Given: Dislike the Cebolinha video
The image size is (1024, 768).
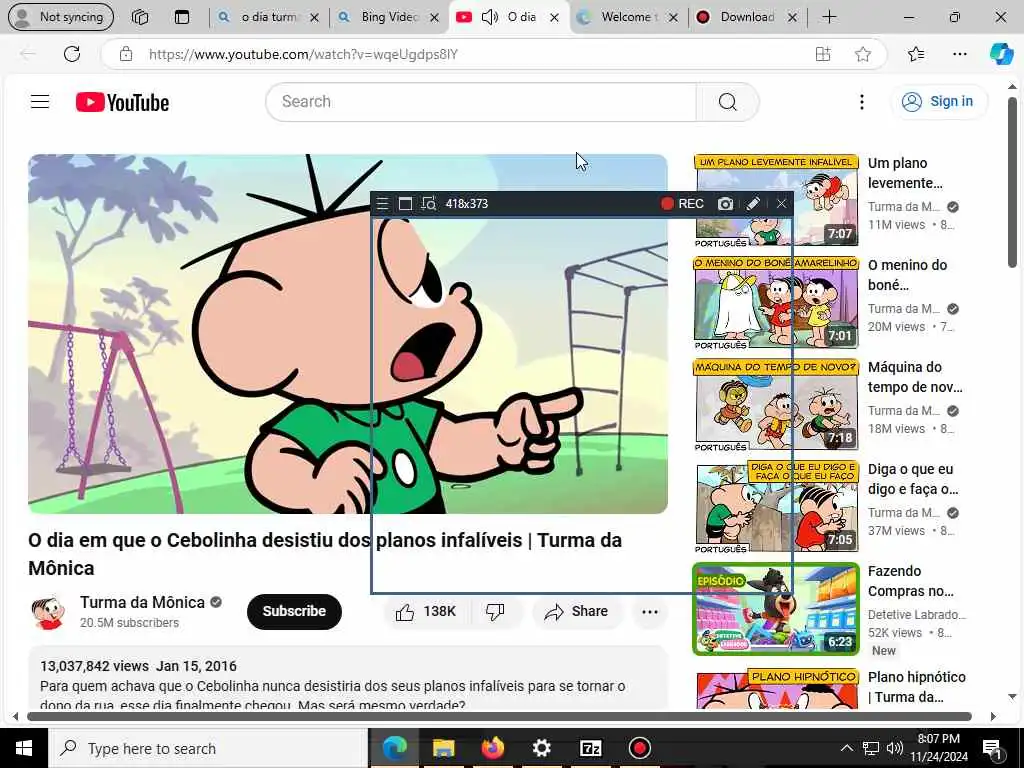Looking at the screenshot, I should pyautogui.click(x=495, y=612).
